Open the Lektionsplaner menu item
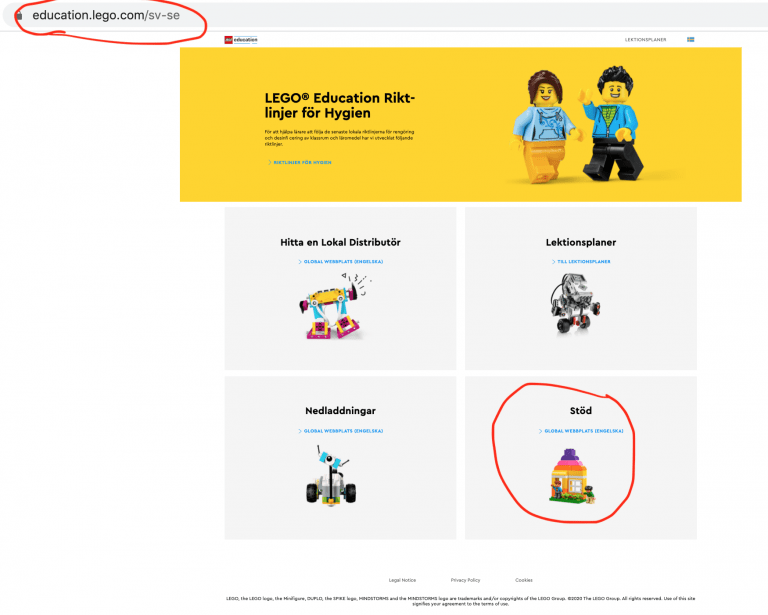The width and height of the screenshot is (768, 615). click(645, 40)
